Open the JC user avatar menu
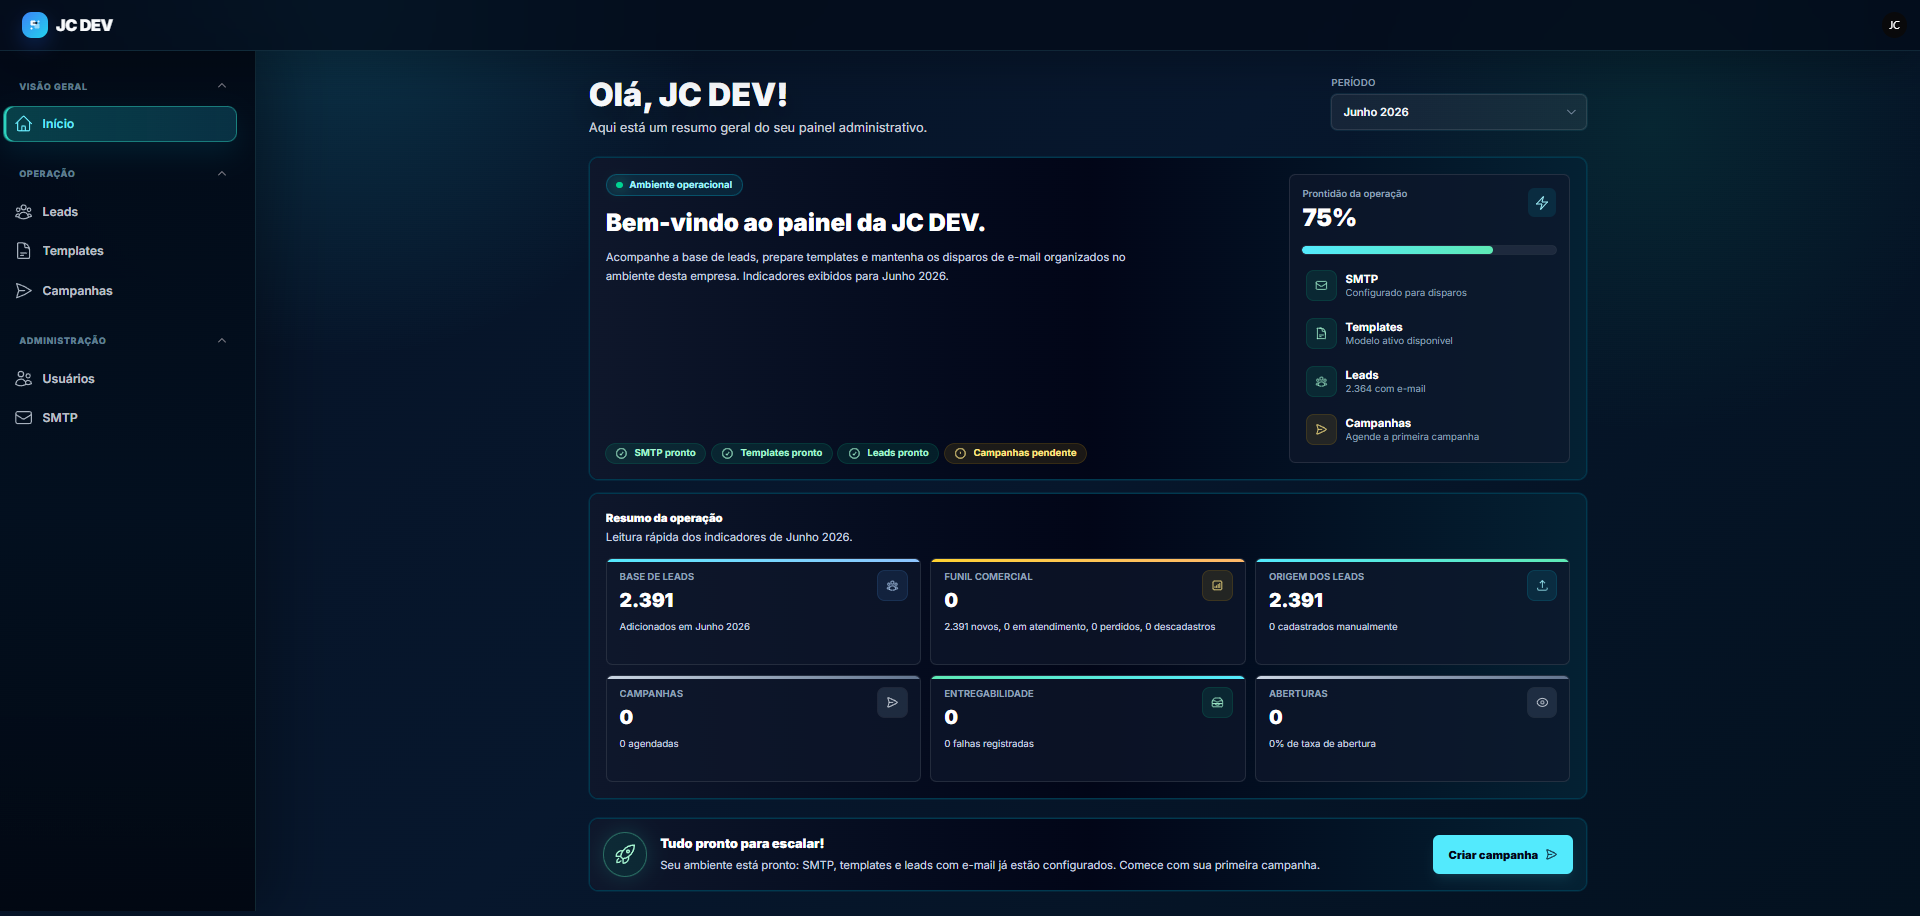Screen dimensions: 1920x916 click(1894, 25)
